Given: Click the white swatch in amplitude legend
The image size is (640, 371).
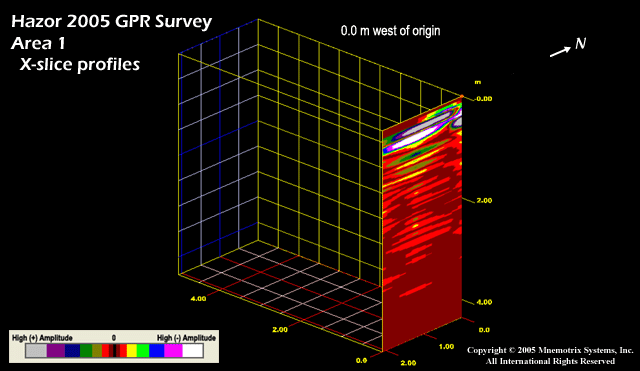Looking at the screenshot, I should (x=192, y=351).
